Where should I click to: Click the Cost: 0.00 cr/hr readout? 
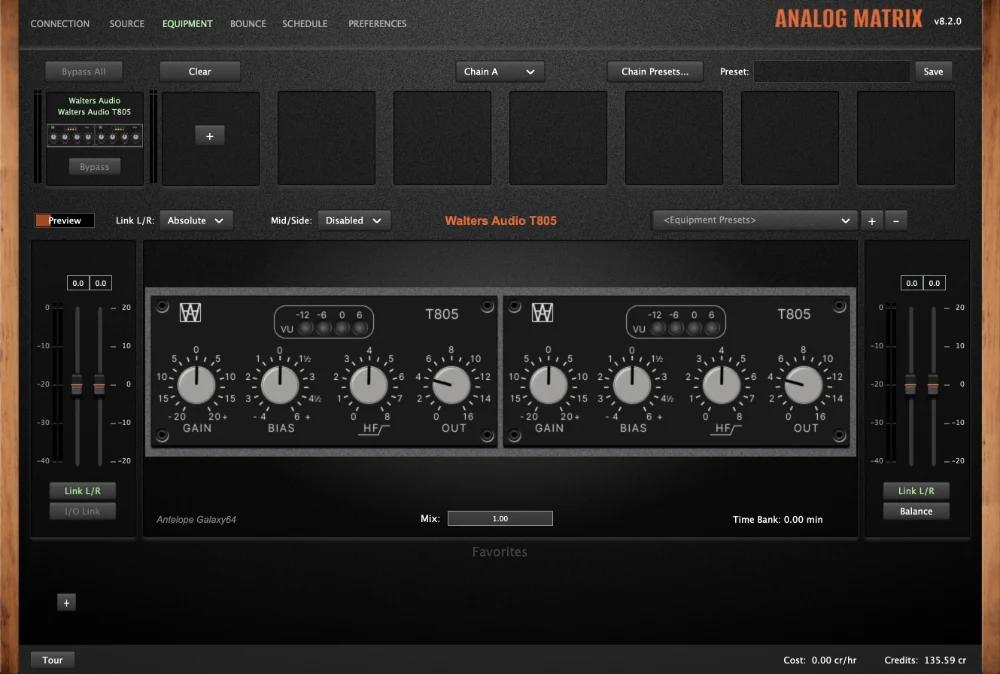pos(820,661)
